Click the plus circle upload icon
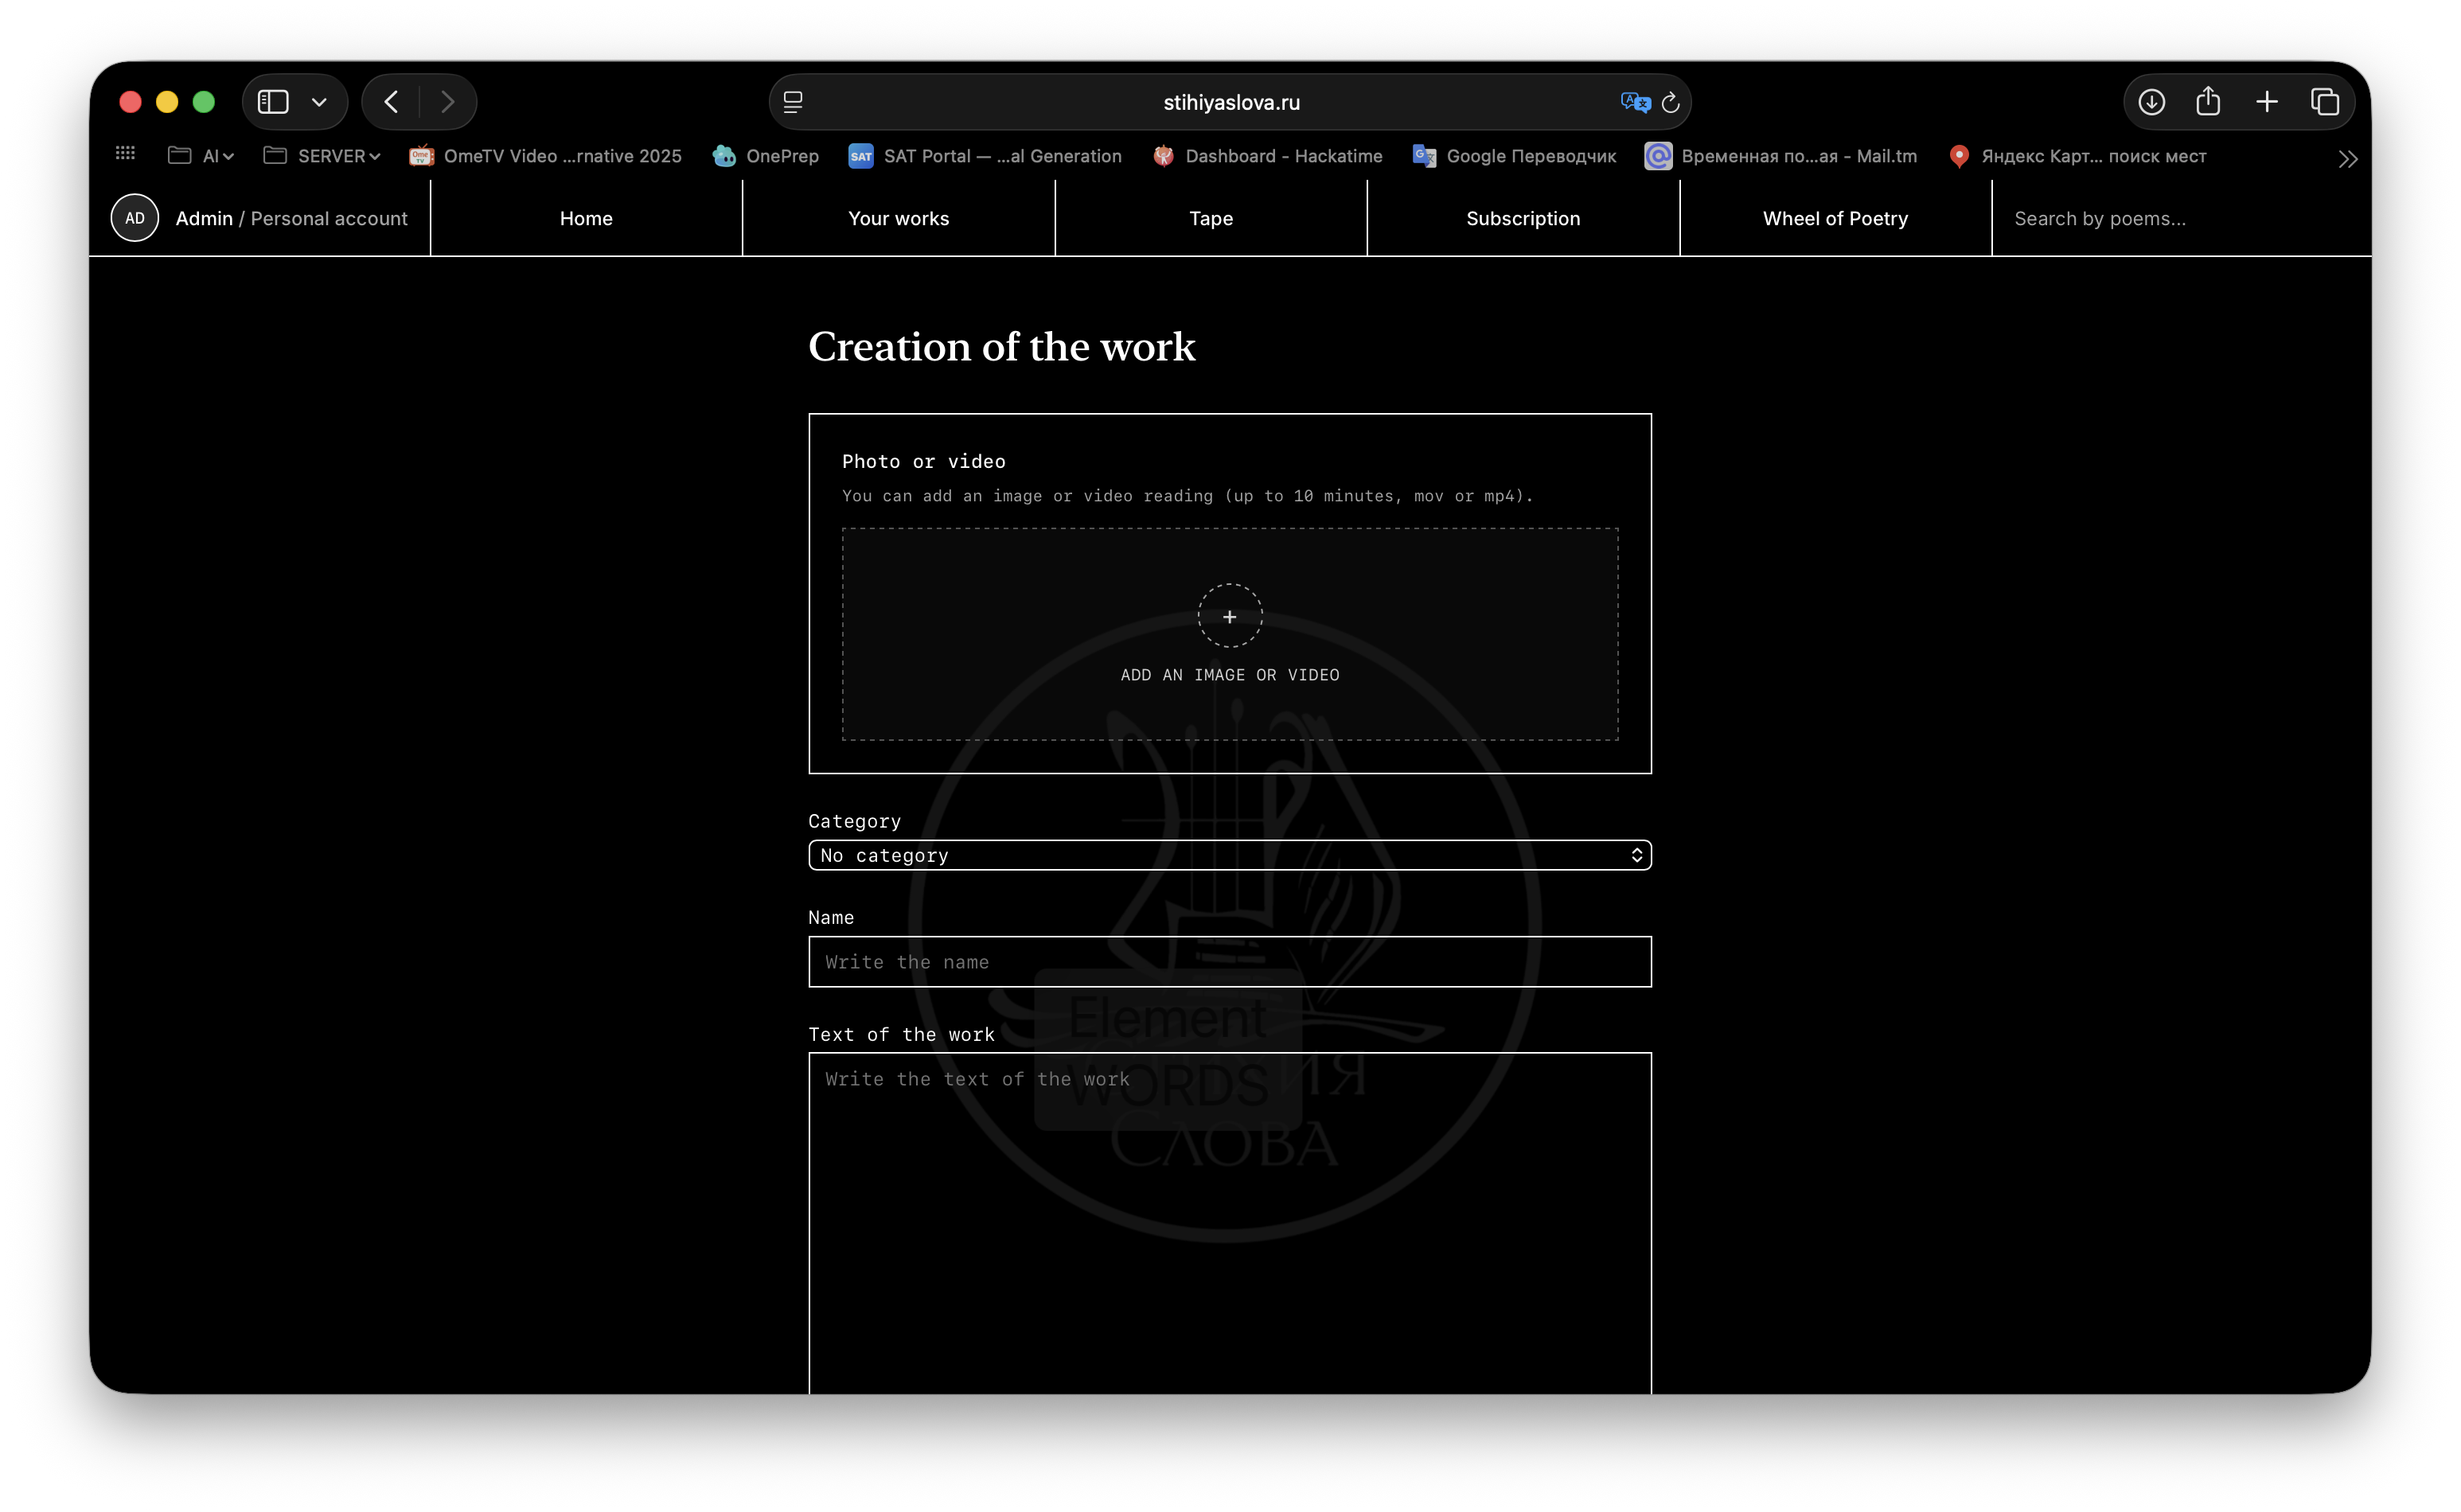2461x1512 pixels. point(1230,616)
